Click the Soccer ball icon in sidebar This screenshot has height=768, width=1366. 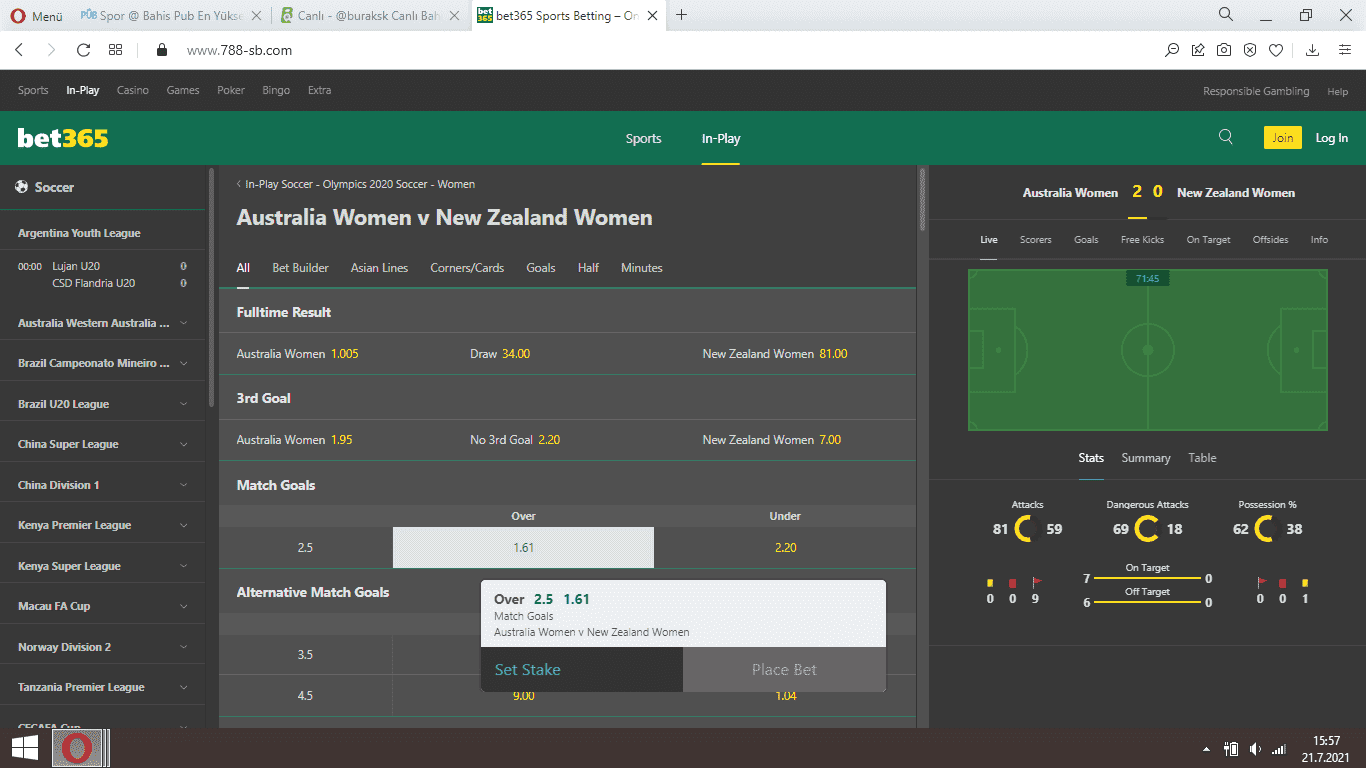[x=21, y=187]
